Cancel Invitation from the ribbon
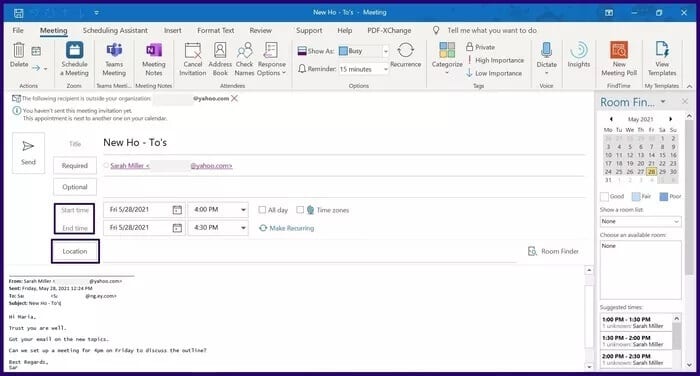Screen dimensions: 700x376 [x=193, y=59]
